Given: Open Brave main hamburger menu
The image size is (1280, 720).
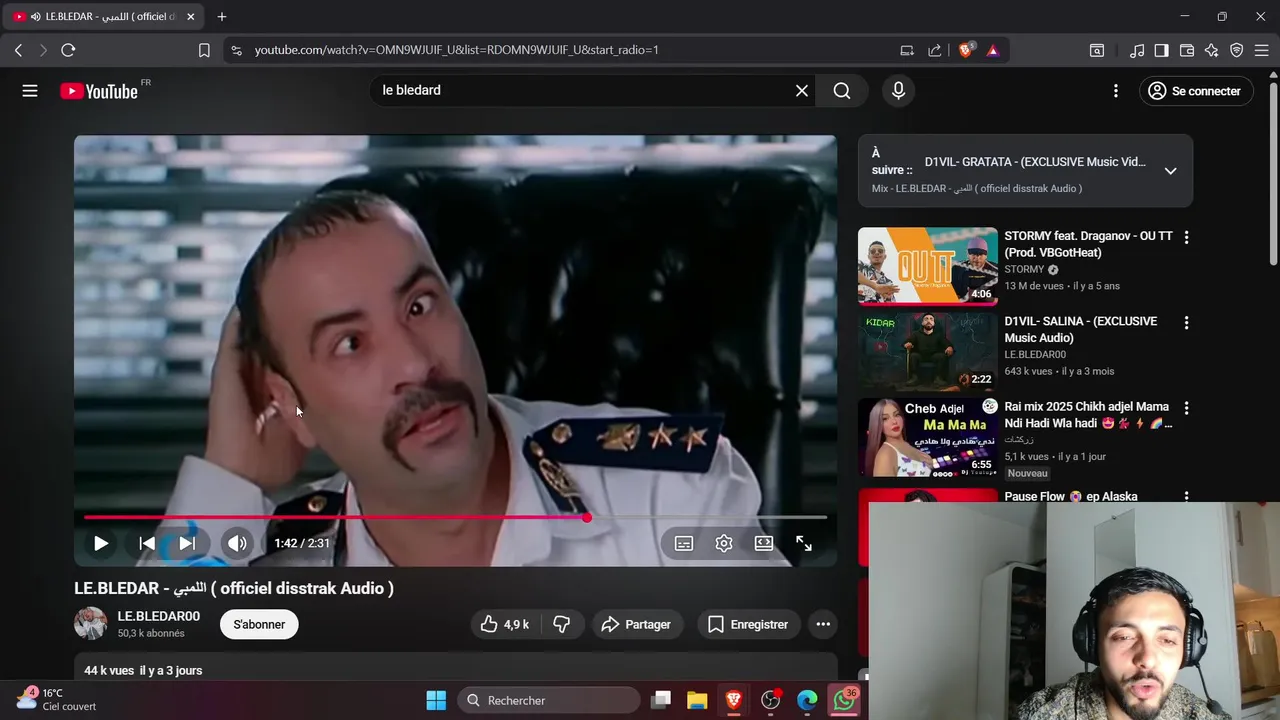Looking at the screenshot, I should (1262, 50).
